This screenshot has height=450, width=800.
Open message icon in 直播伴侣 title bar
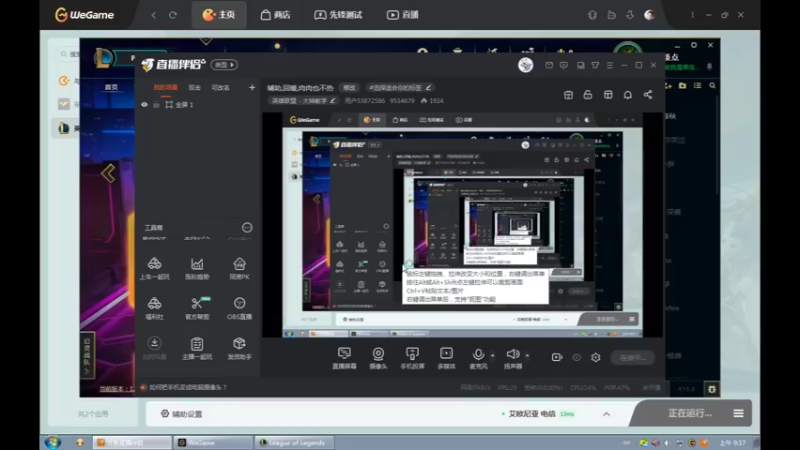pyautogui.click(x=549, y=65)
